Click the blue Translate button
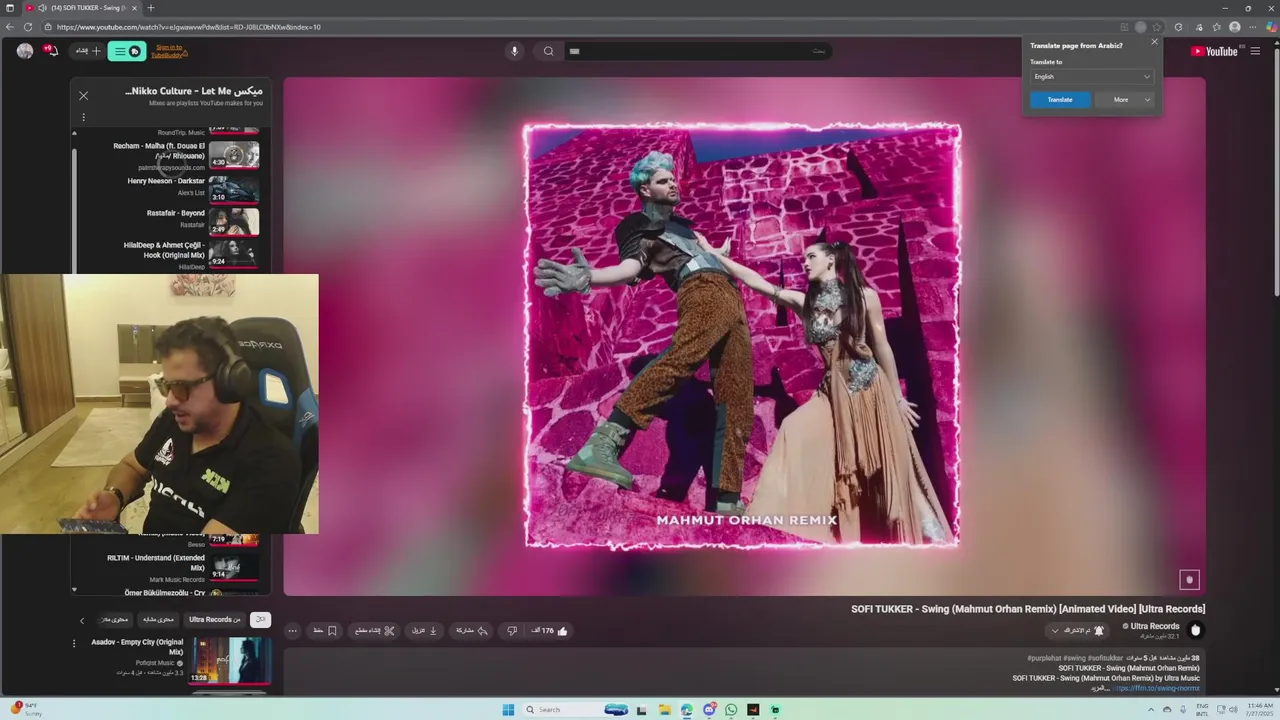This screenshot has width=1280, height=720. [x=1060, y=100]
